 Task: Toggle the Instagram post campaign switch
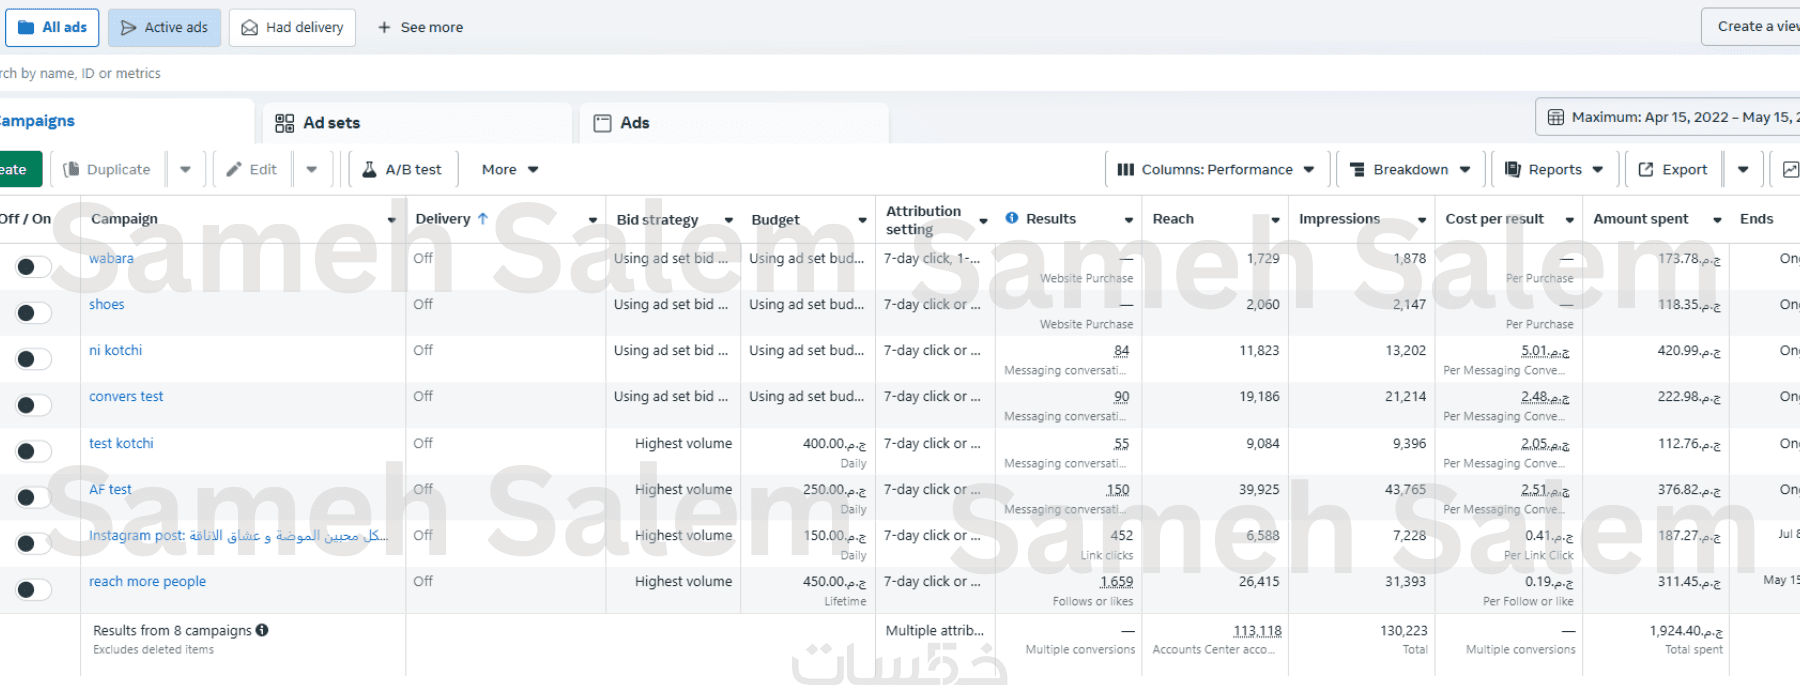(x=33, y=543)
